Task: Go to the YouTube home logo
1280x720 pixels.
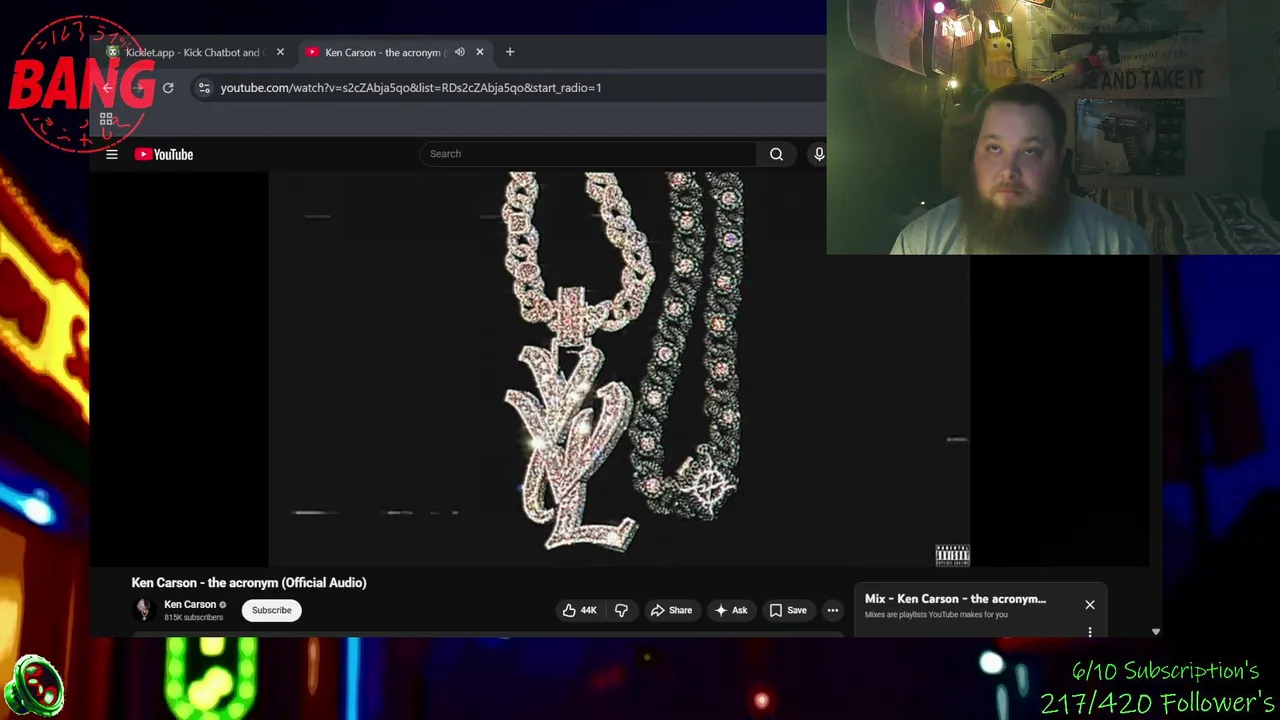Action: 164,154
